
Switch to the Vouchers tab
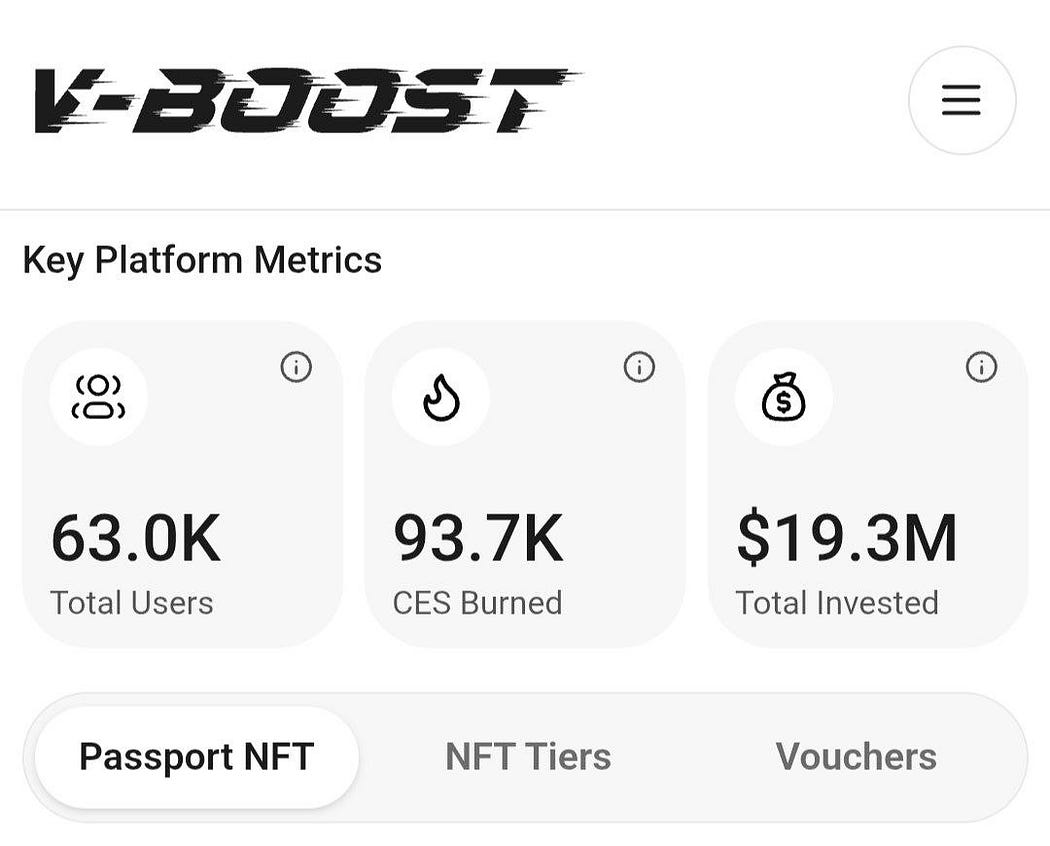(x=856, y=757)
